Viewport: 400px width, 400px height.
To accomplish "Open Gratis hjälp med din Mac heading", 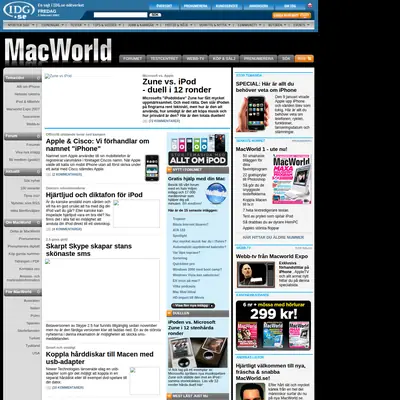I will (196, 179).
